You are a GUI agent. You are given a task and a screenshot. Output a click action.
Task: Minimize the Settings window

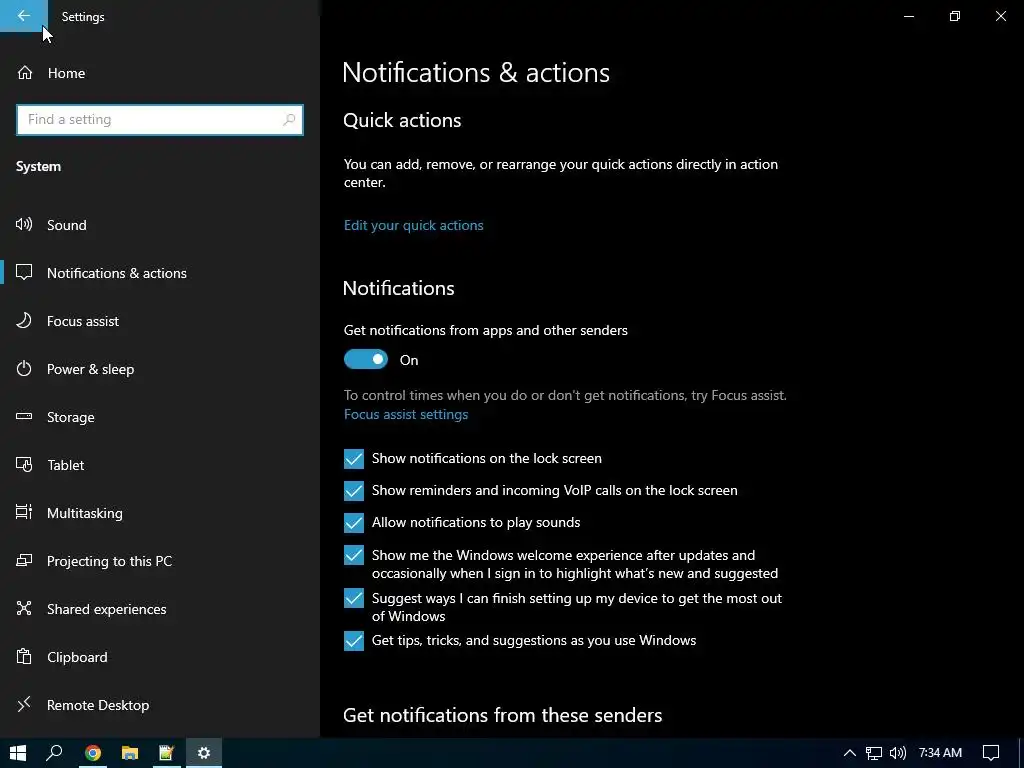point(908,16)
